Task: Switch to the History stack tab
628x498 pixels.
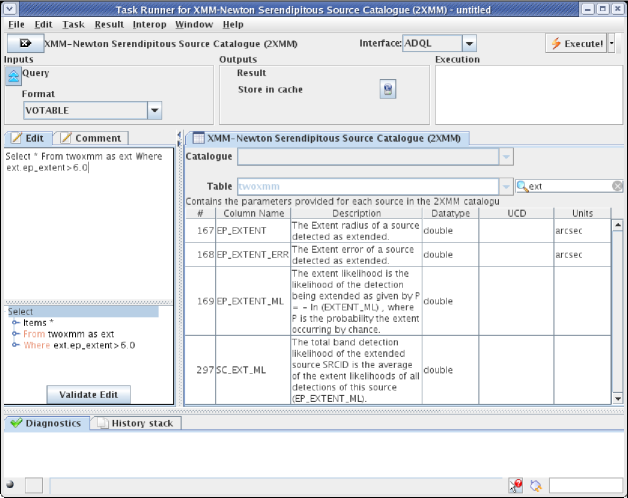Action: [x=136, y=423]
